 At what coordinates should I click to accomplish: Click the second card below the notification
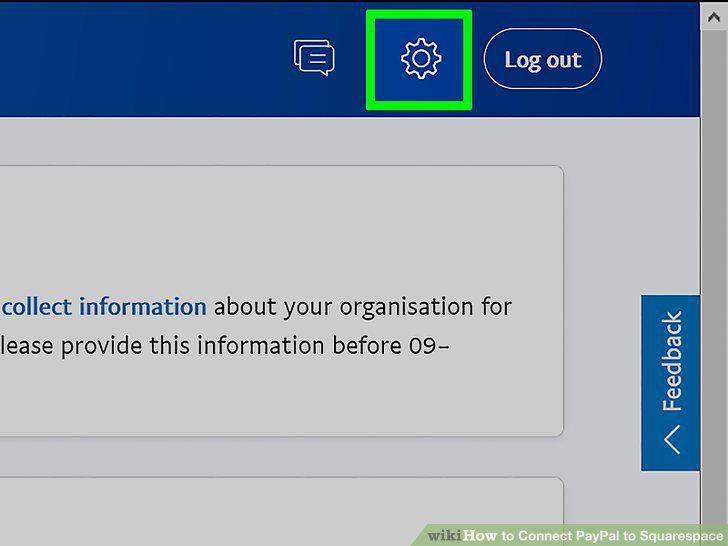point(281,511)
